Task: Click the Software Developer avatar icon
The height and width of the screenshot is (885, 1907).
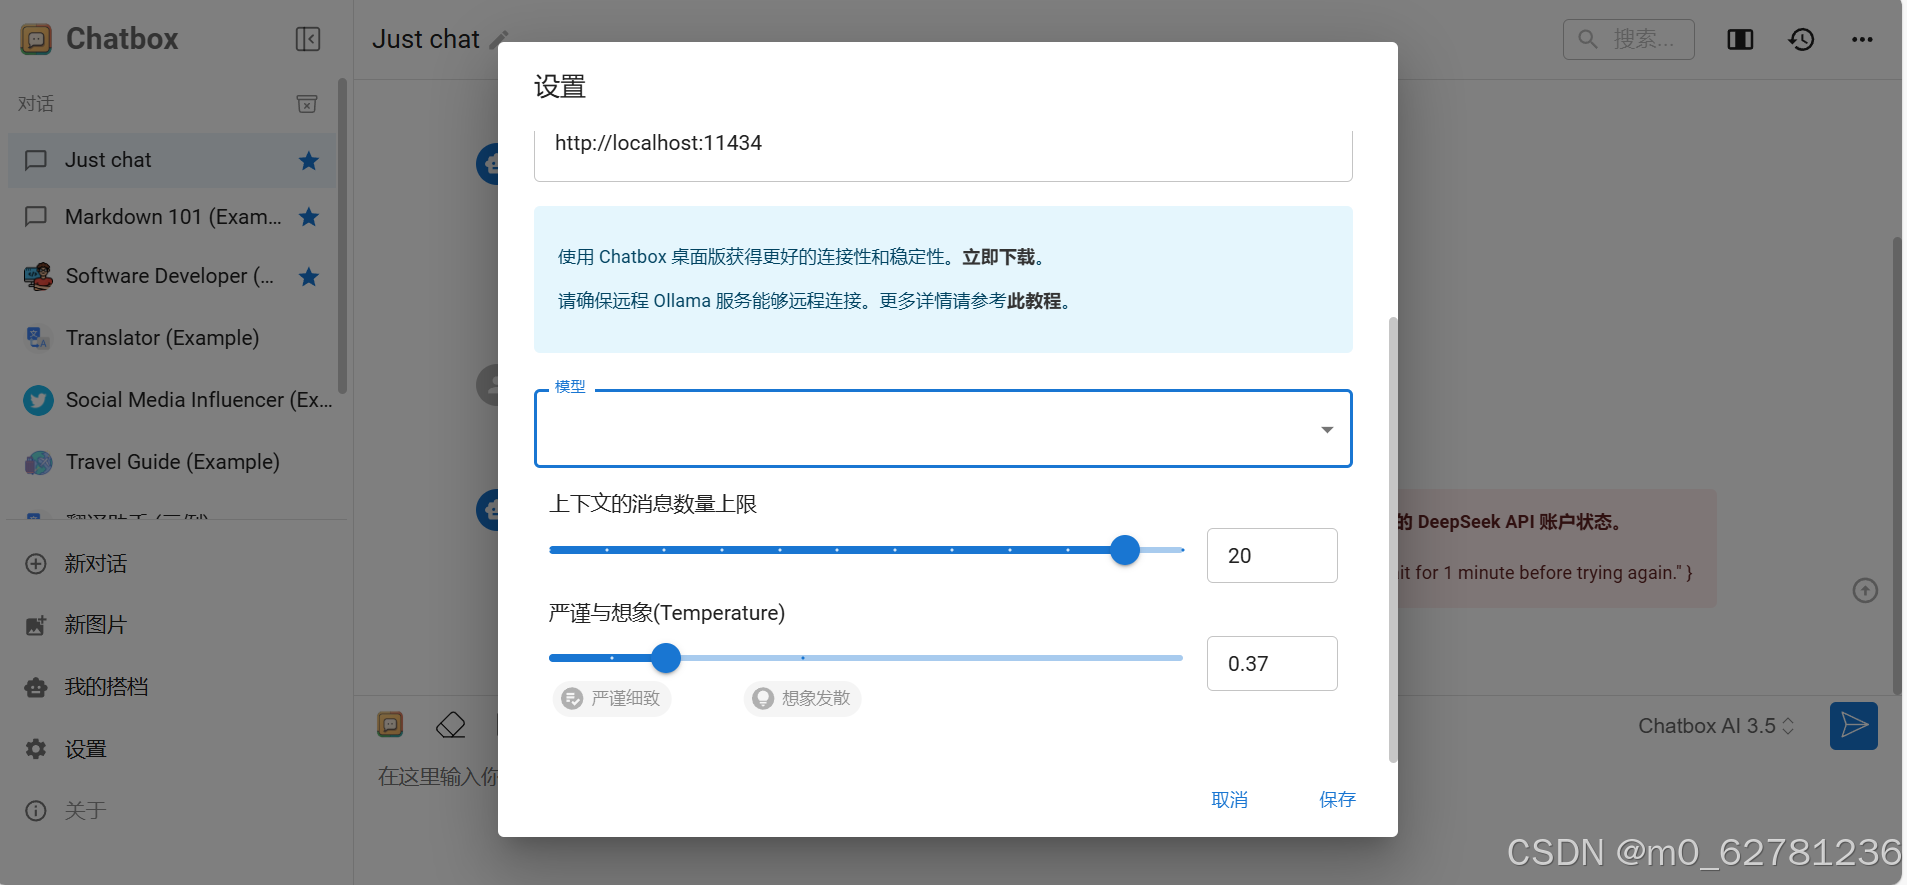Action: pyautogui.click(x=38, y=276)
